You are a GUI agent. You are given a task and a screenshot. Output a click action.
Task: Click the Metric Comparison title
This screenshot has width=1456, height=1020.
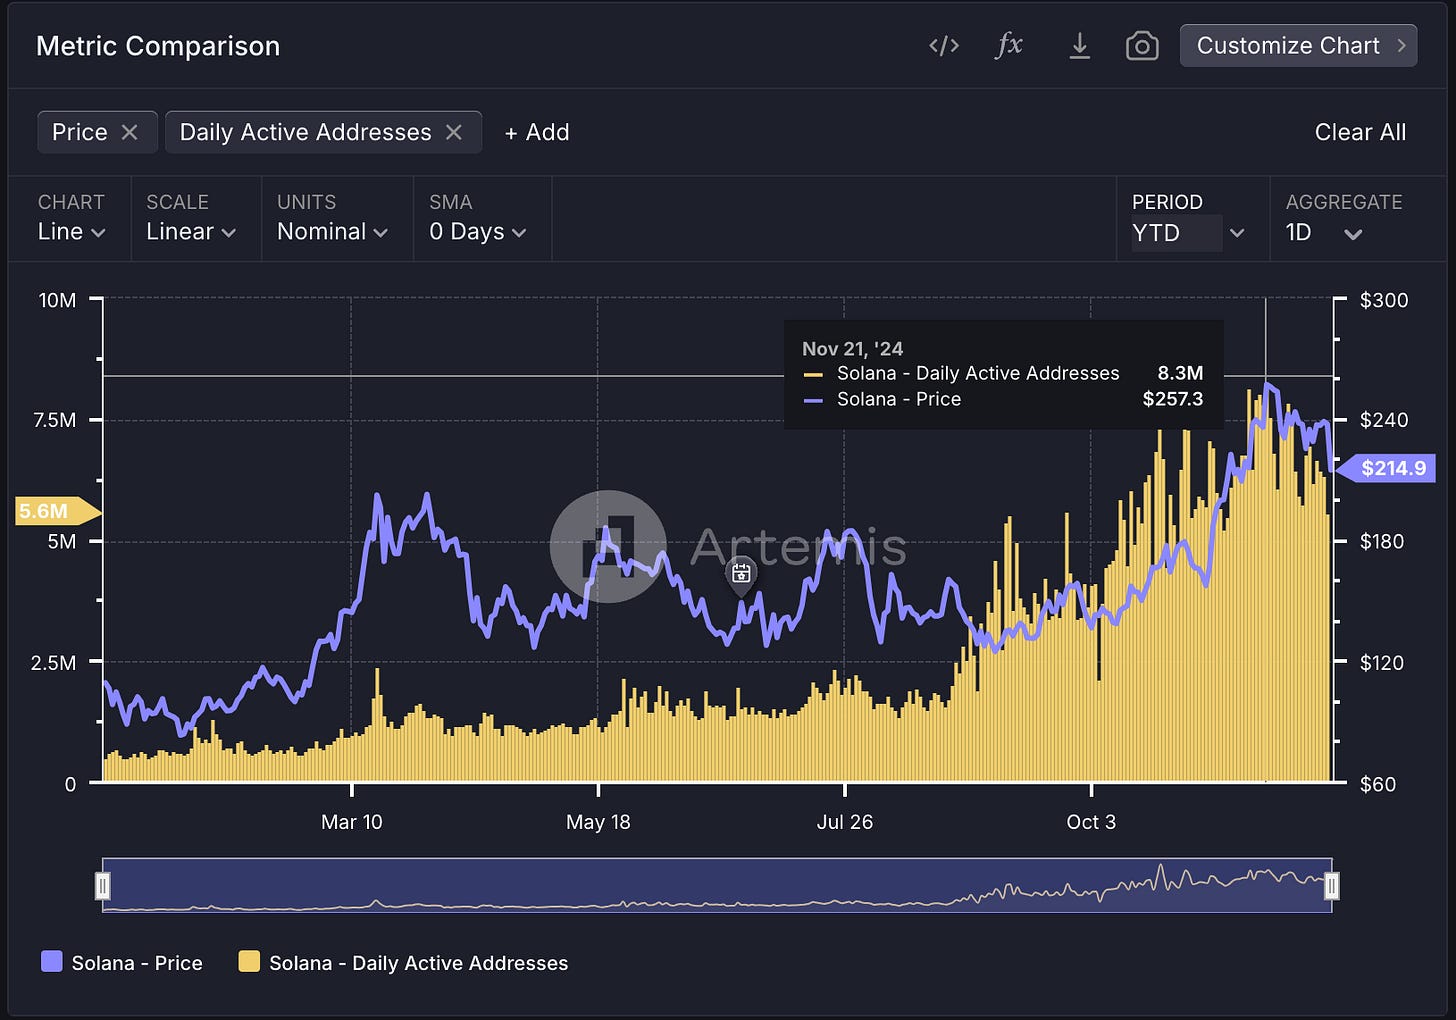(158, 46)
